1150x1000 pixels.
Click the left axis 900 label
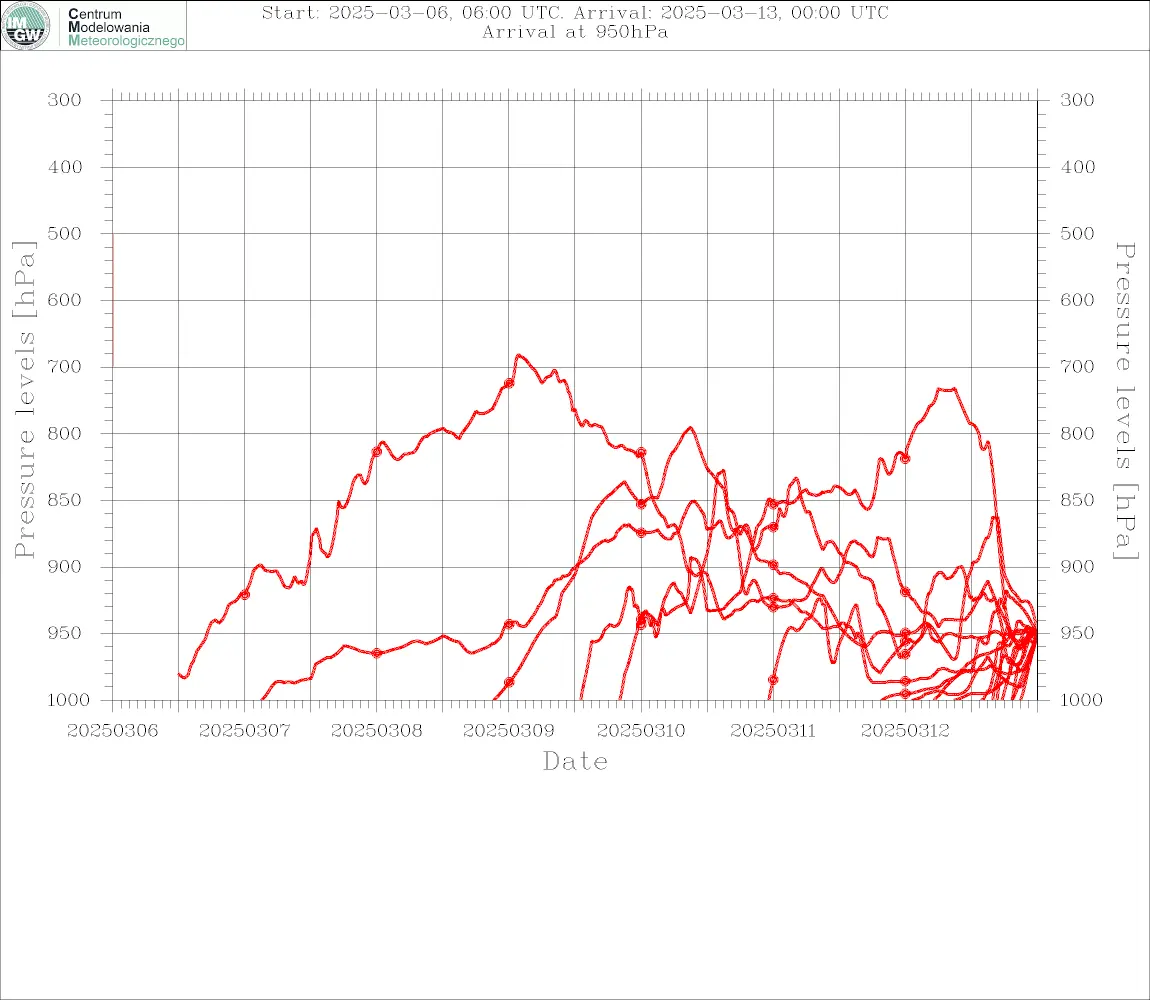click(x=65, y=567)
